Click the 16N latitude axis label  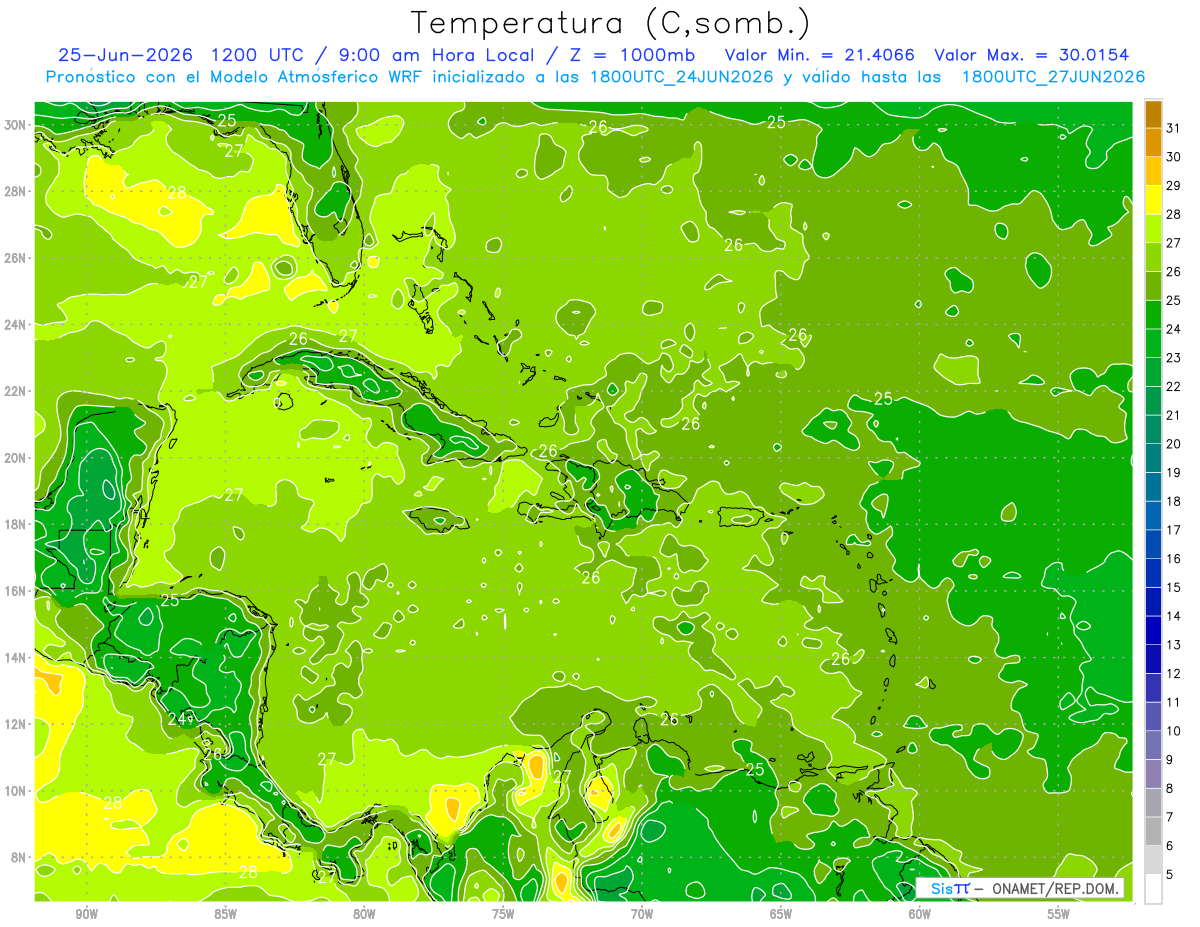[x=16, y=591]
